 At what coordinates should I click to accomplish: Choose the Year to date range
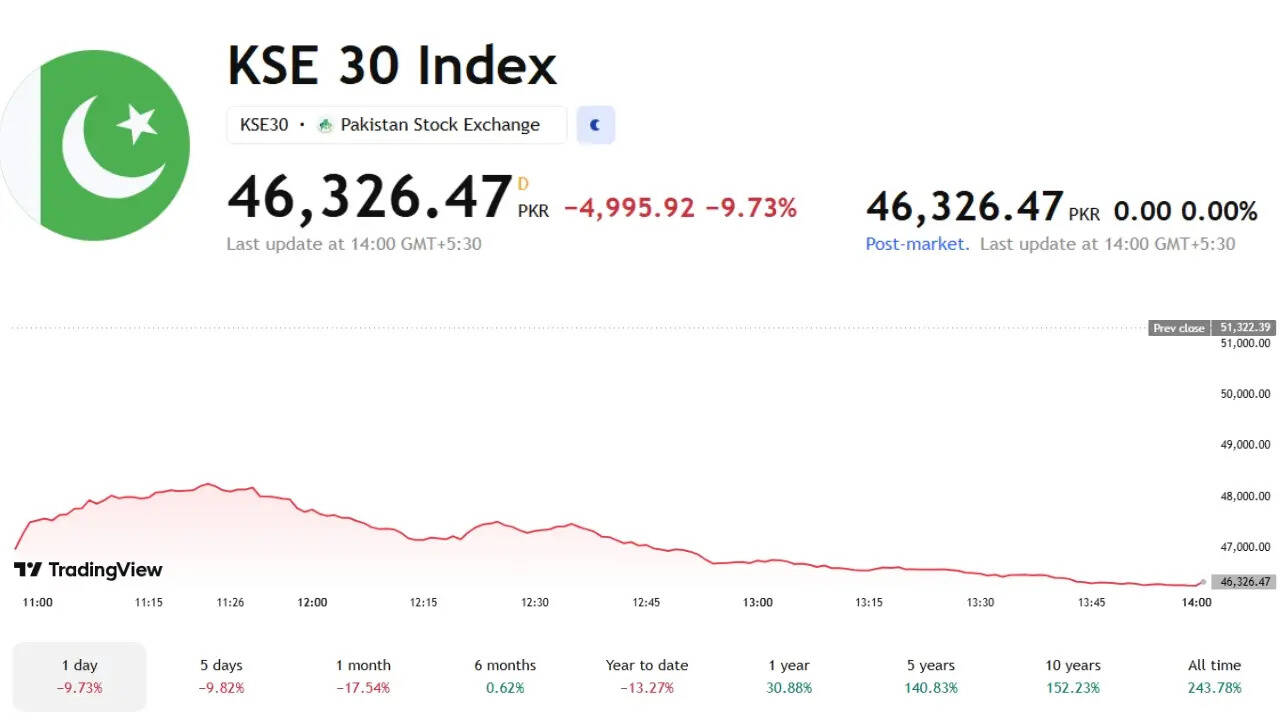point(647,675)
